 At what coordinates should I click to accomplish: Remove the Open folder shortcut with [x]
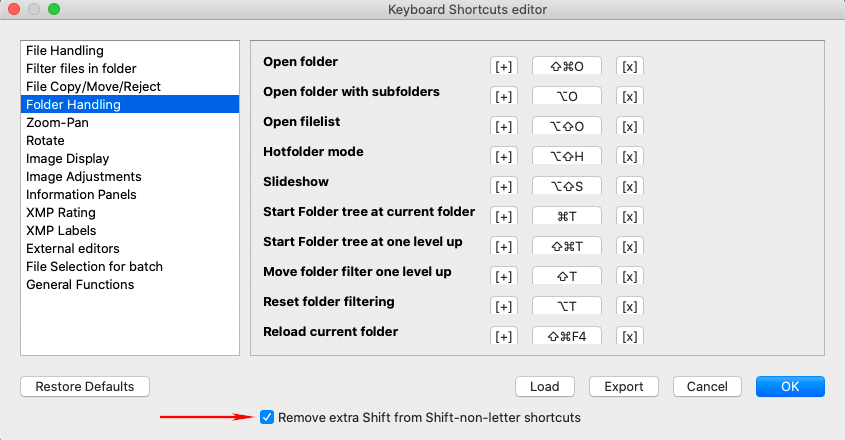[630, 67]
